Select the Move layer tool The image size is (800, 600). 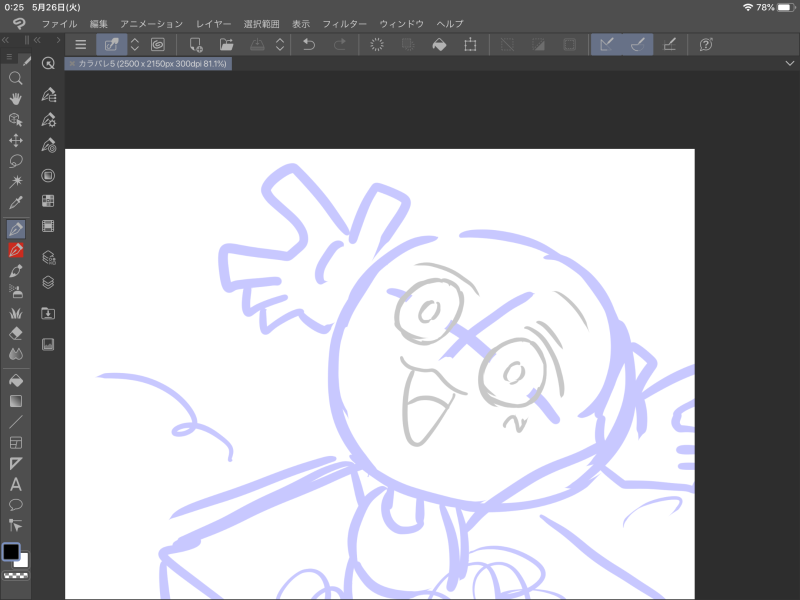pyautogui.click(x=16, y=140)
